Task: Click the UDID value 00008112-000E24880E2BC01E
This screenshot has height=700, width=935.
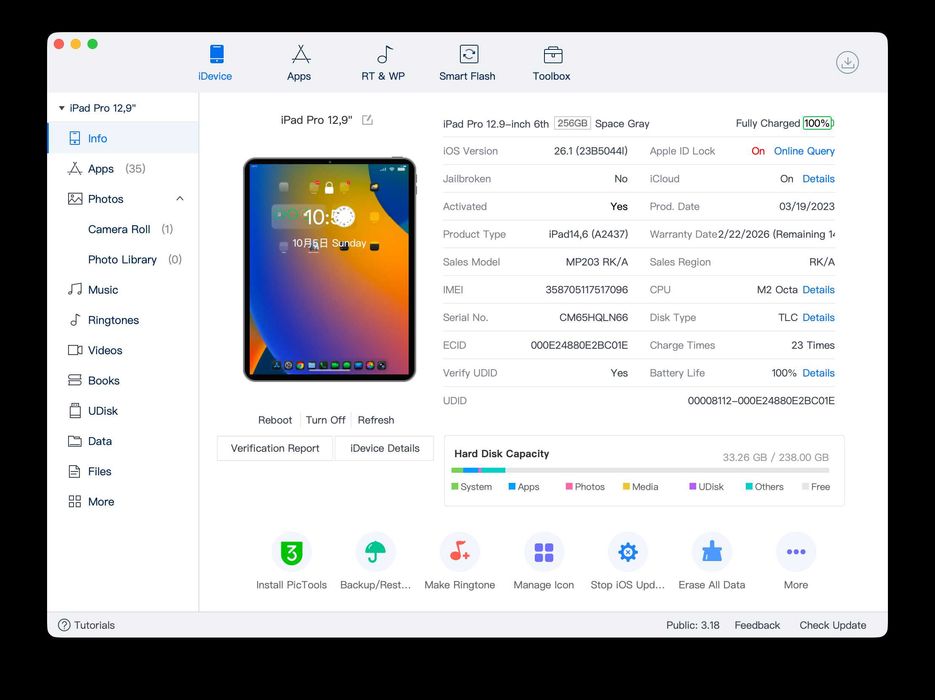Action: [x=761, y=401]
